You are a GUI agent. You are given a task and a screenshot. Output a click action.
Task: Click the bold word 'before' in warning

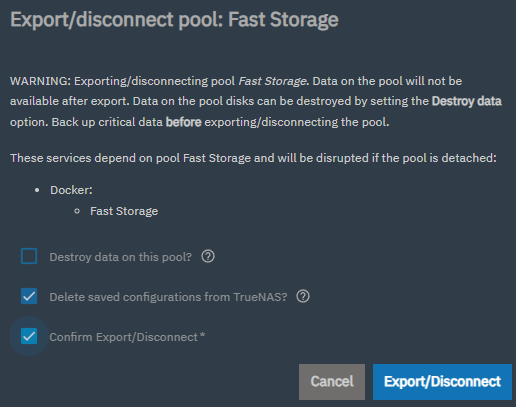[x=184, y=122]
